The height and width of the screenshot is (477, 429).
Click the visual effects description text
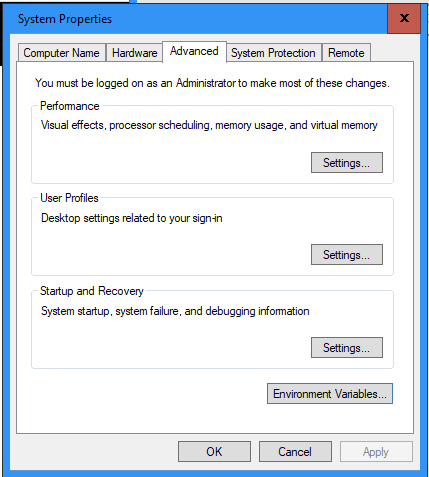click(x=209, y=125)
